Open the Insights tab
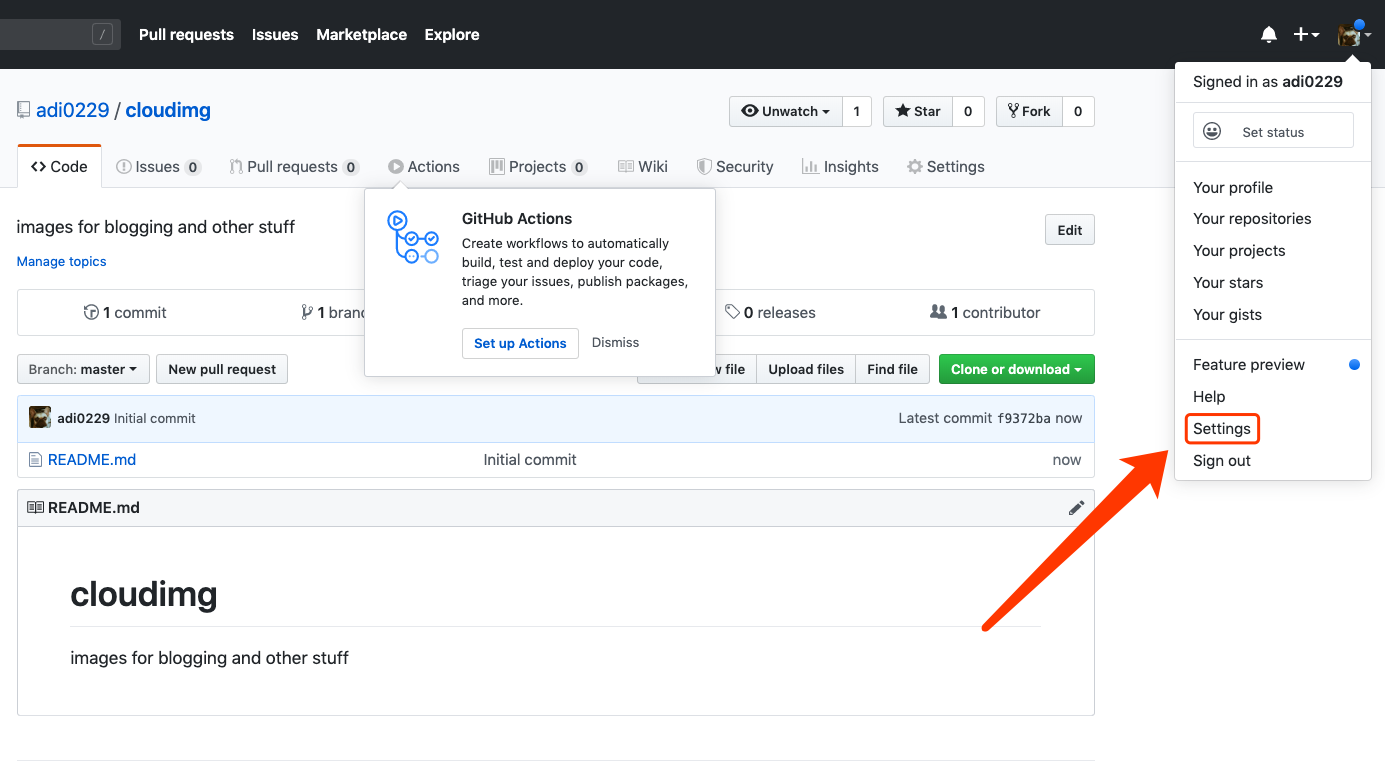 (840, 167)
